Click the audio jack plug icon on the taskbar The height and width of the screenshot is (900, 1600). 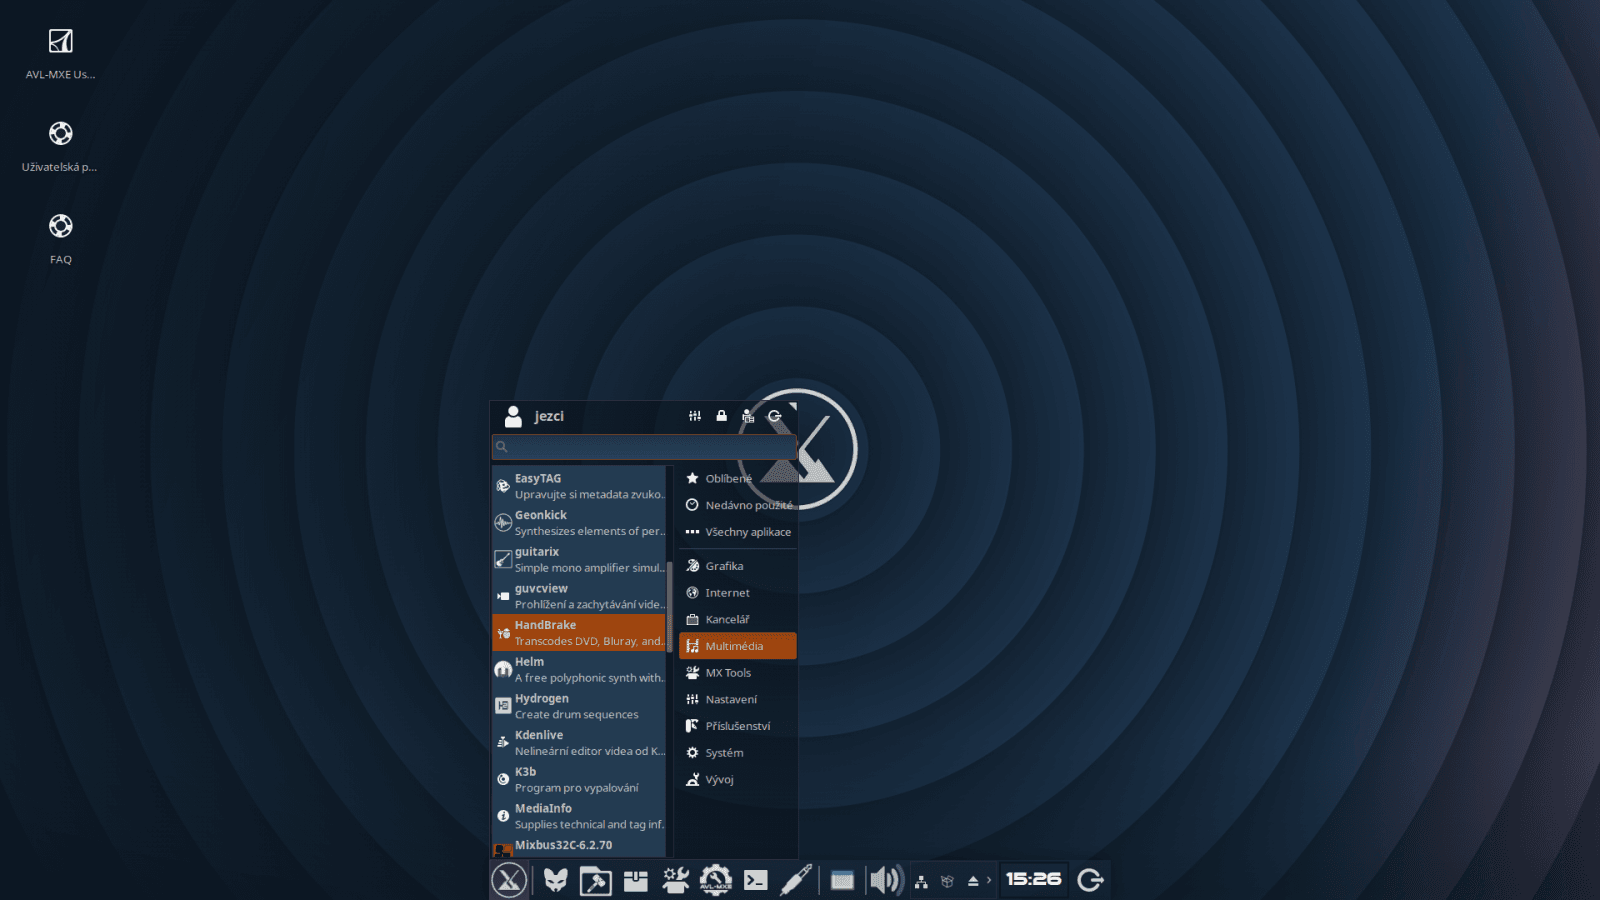[797, 881]
